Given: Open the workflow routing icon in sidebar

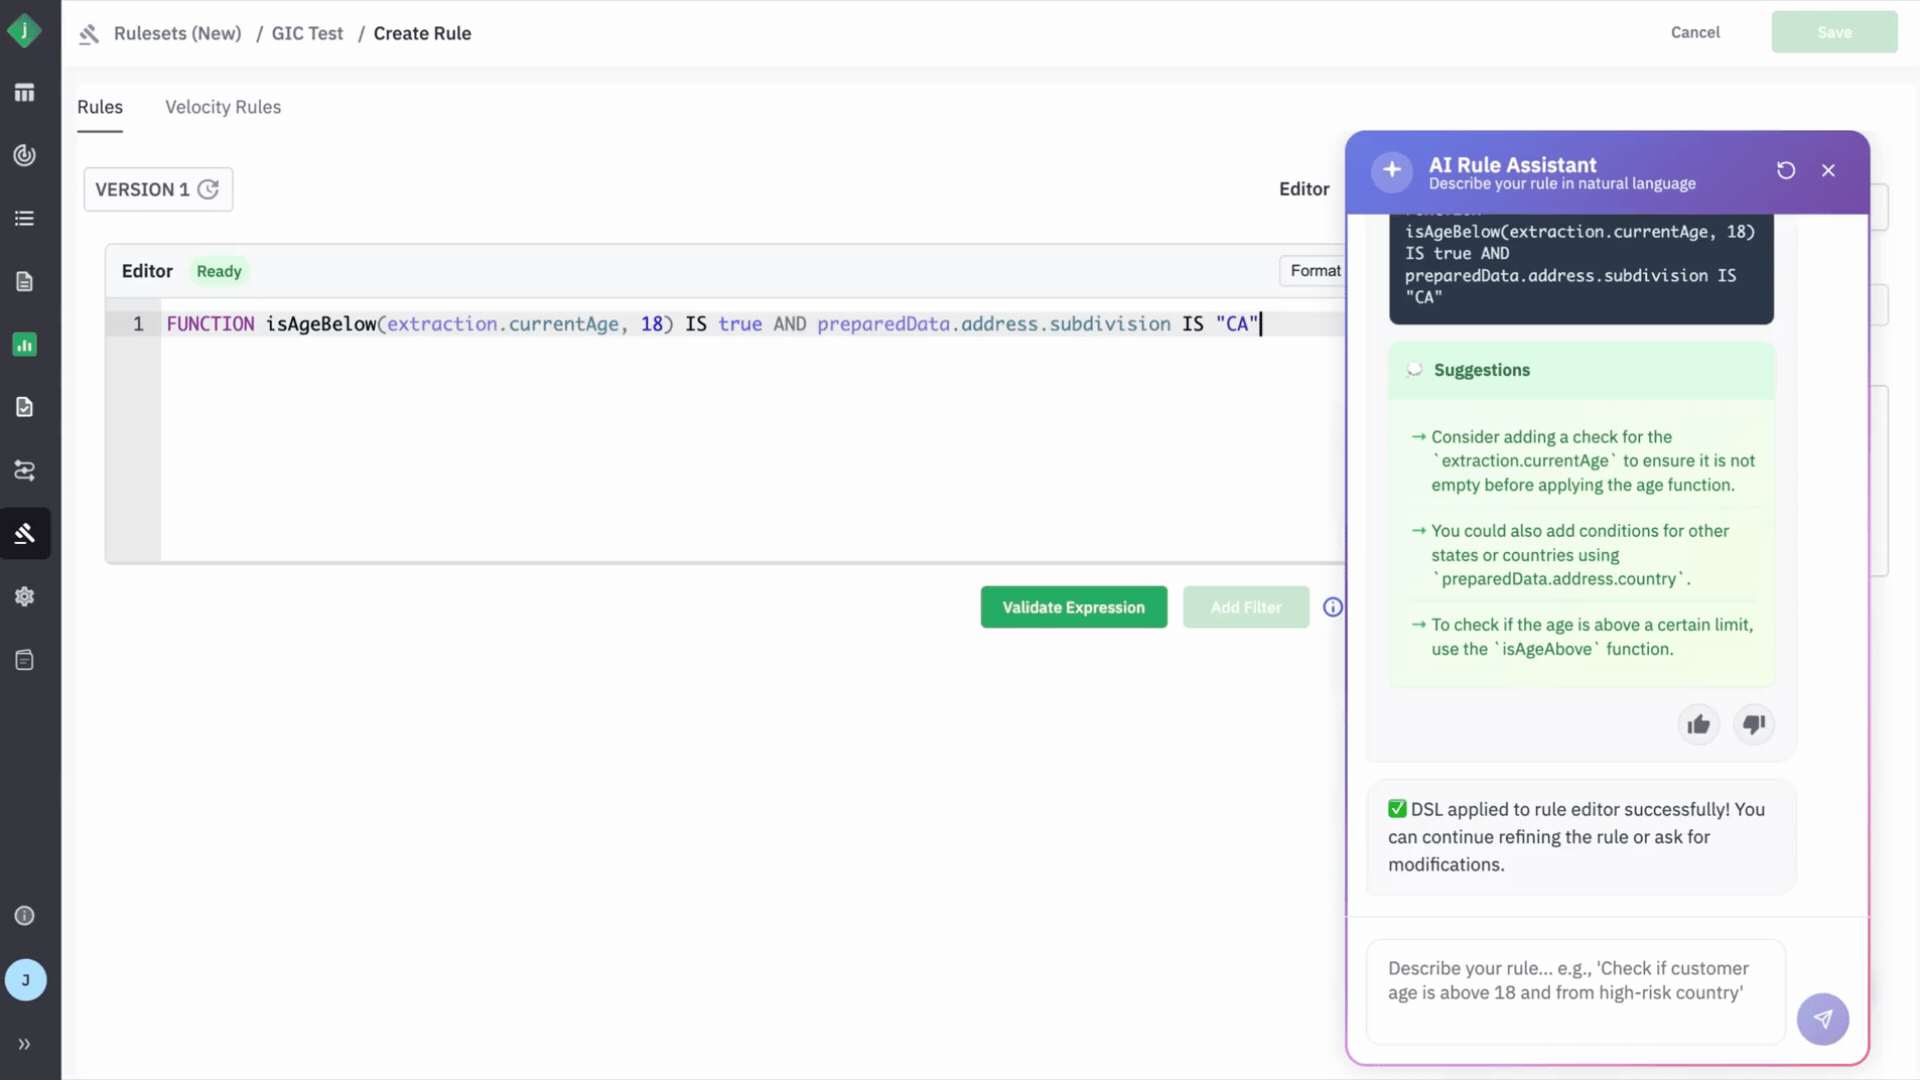Looking at the screenshot, I should click(25, 470).
